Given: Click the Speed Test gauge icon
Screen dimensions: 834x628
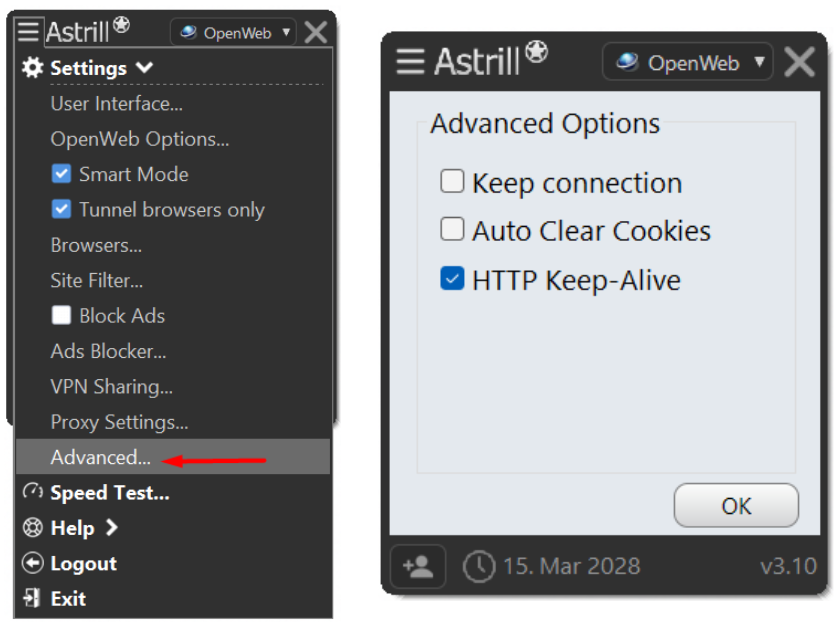Looking at the screenshot, I should [32, 491].
